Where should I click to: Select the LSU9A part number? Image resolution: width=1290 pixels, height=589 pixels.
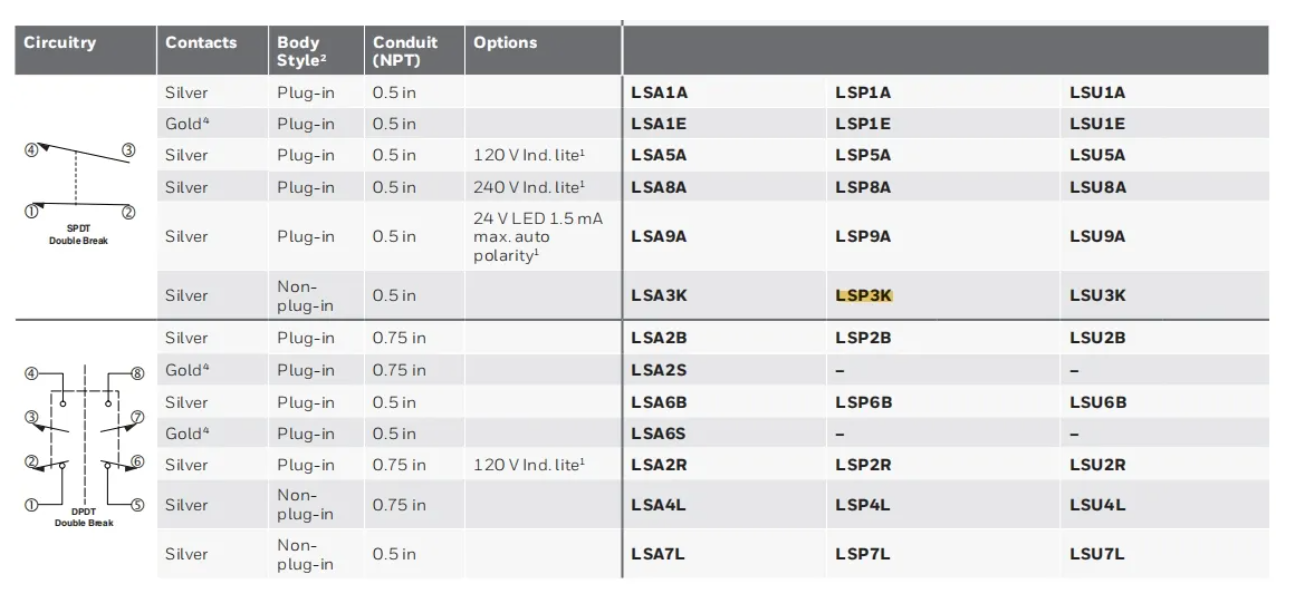[1097, 237]
